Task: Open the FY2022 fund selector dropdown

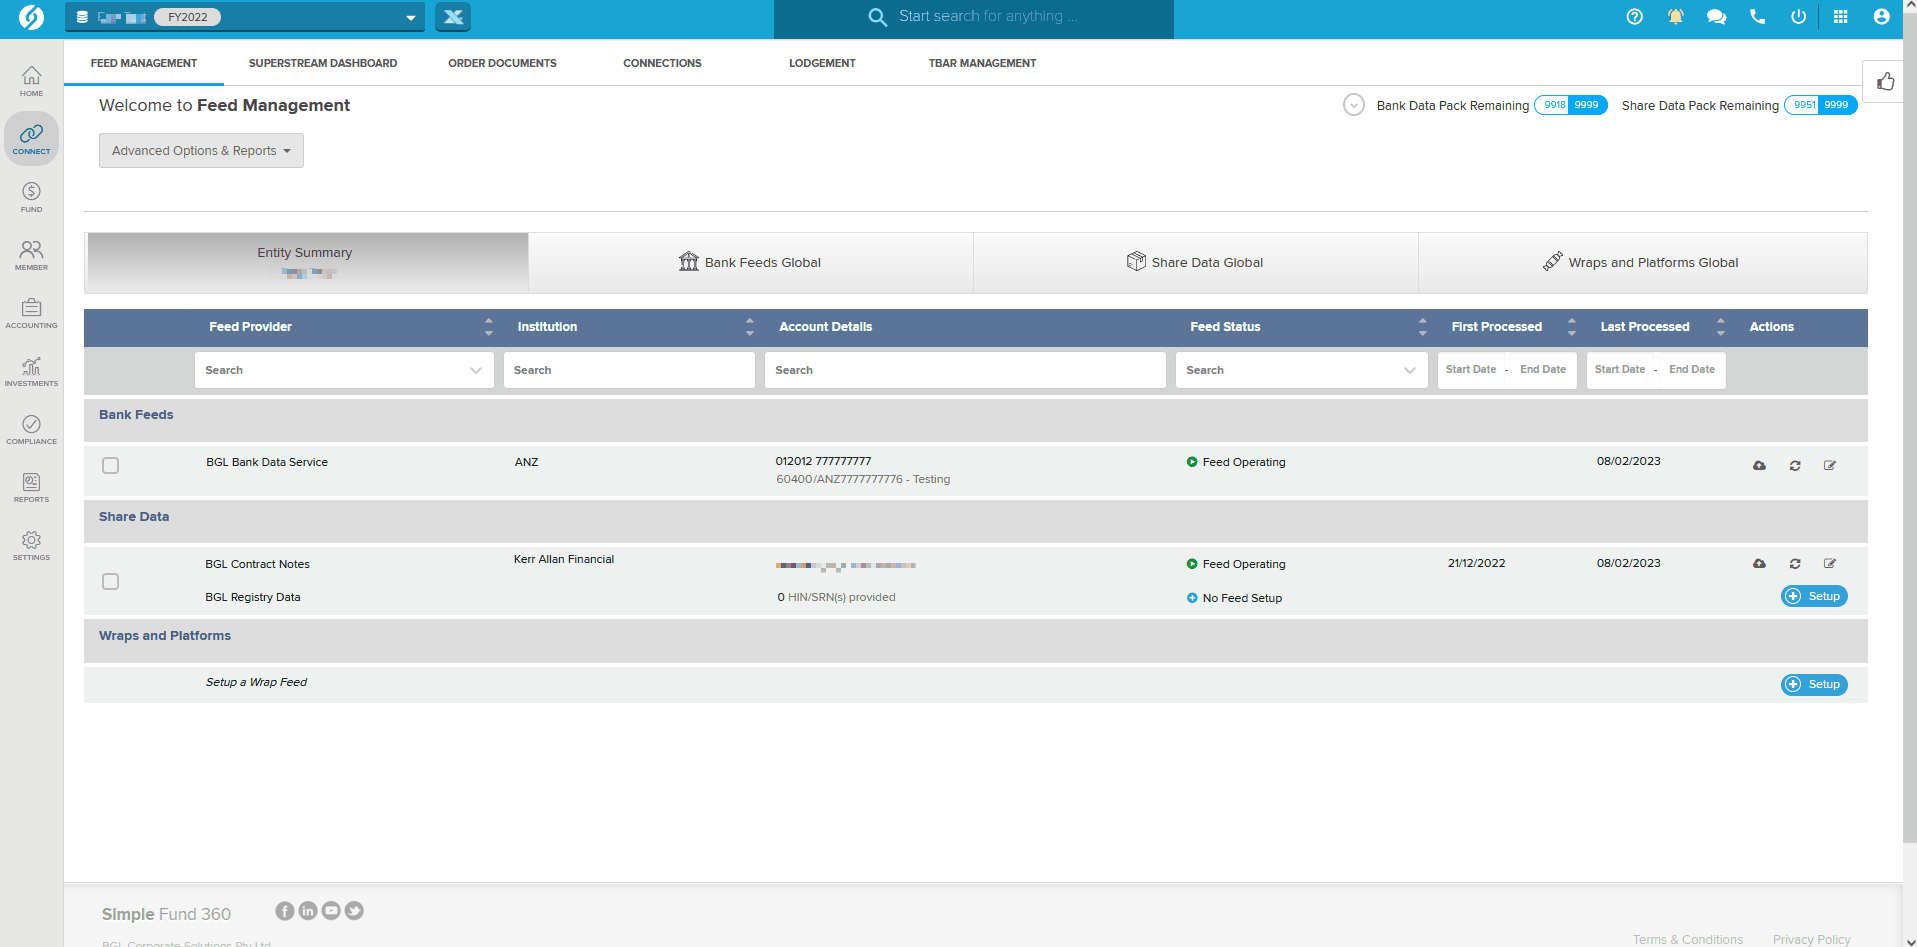Action: coord(245,17)
